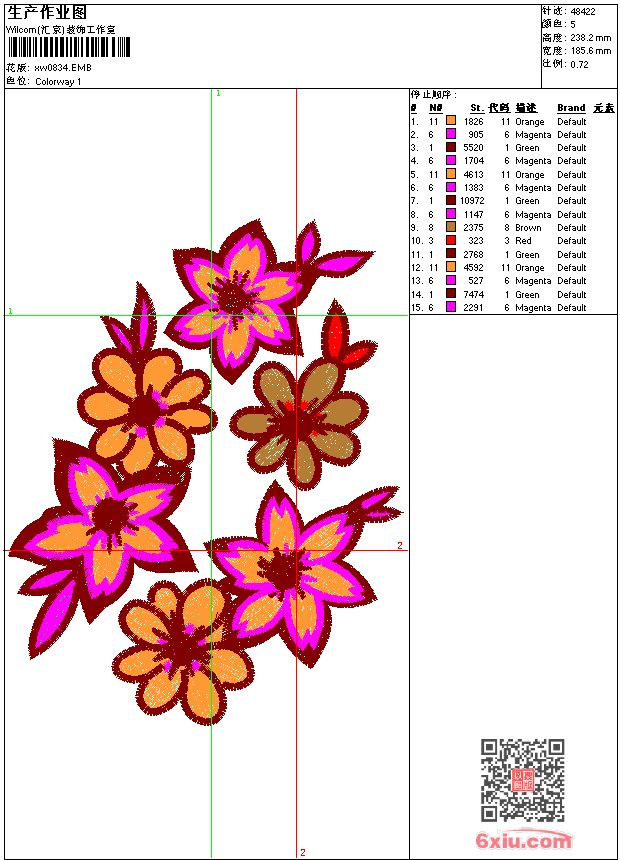This screenshot has height=860, width=620.
Task: Click the St. column header
Action: pyautogui.click(x=477, y=108)
